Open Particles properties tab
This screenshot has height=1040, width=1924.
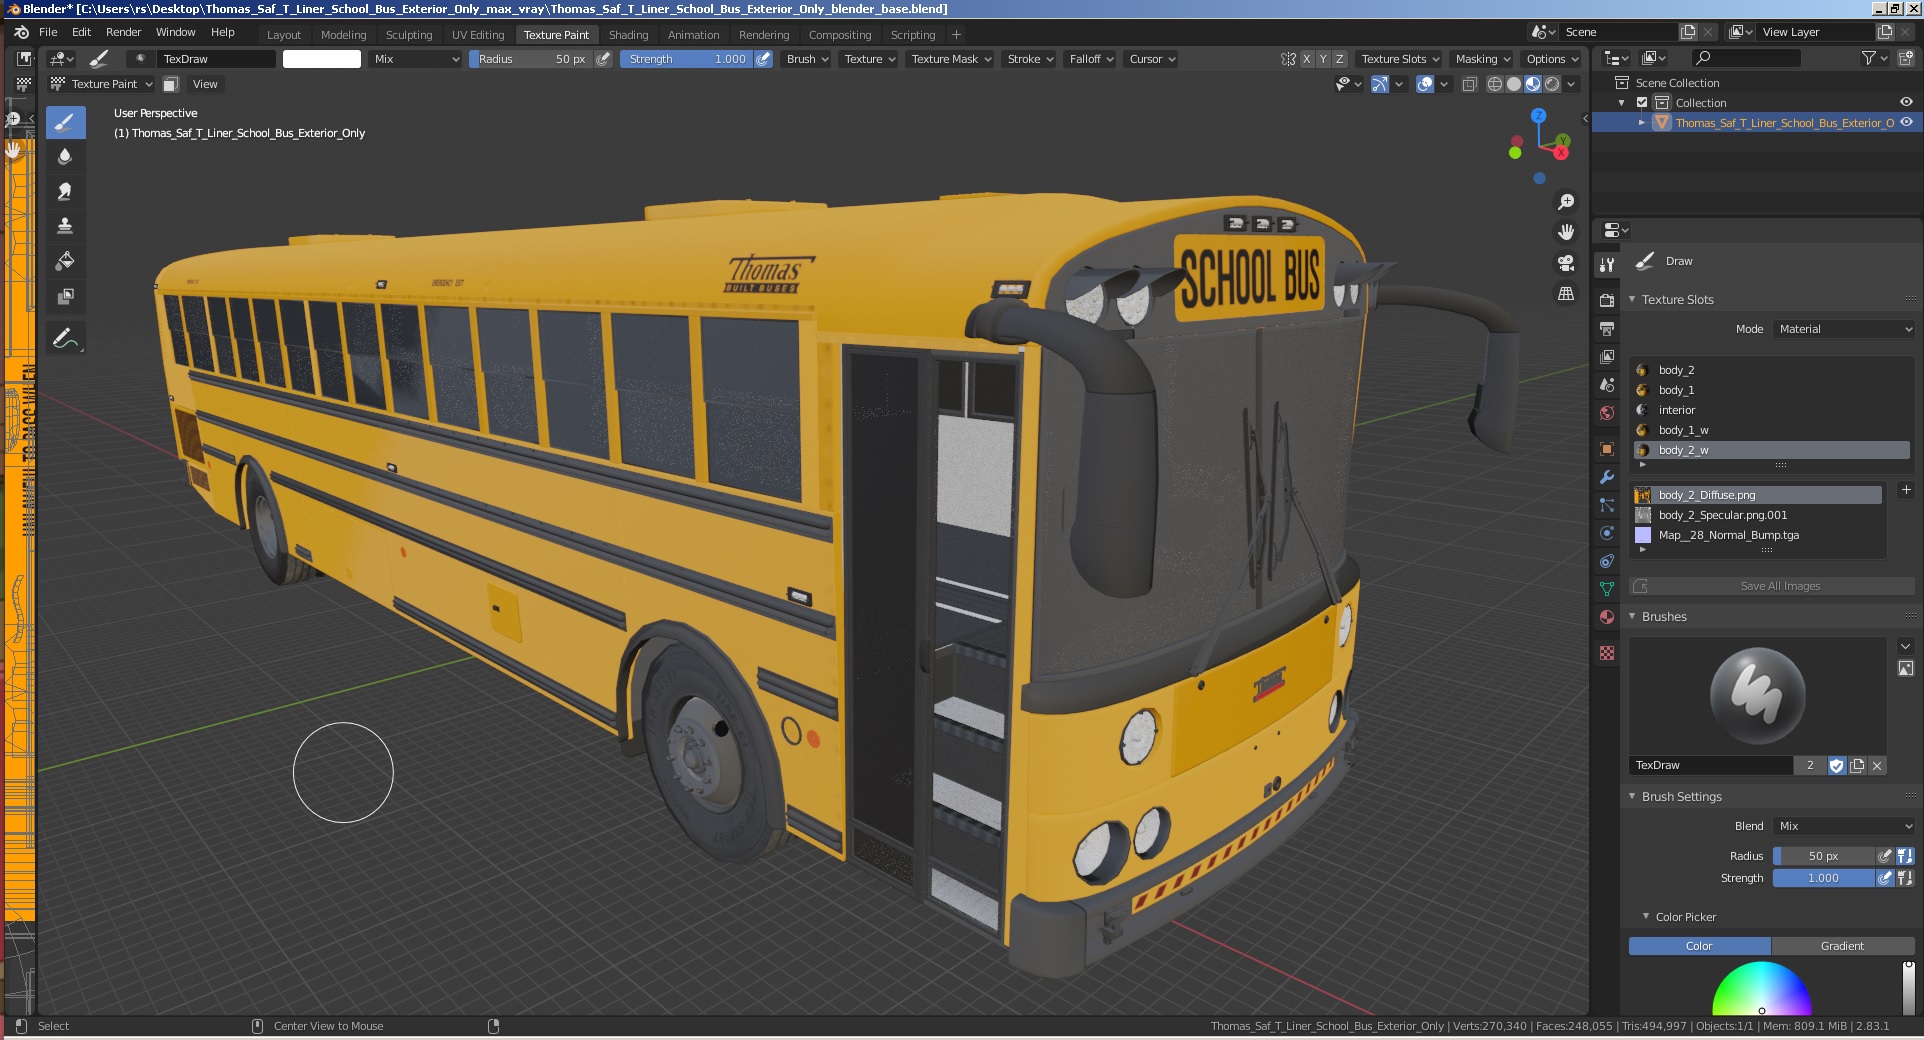(1607, 505)
